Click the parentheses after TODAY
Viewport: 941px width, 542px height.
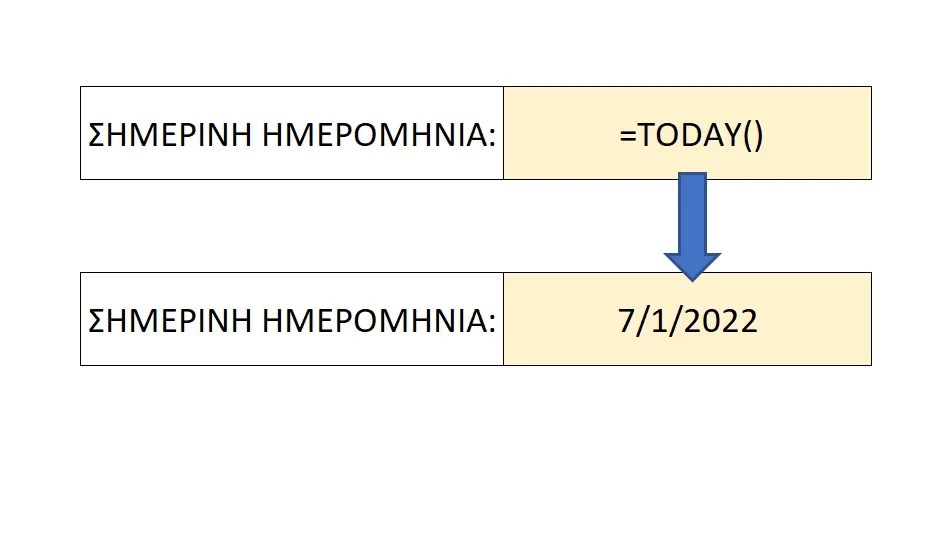click(753, 136)
